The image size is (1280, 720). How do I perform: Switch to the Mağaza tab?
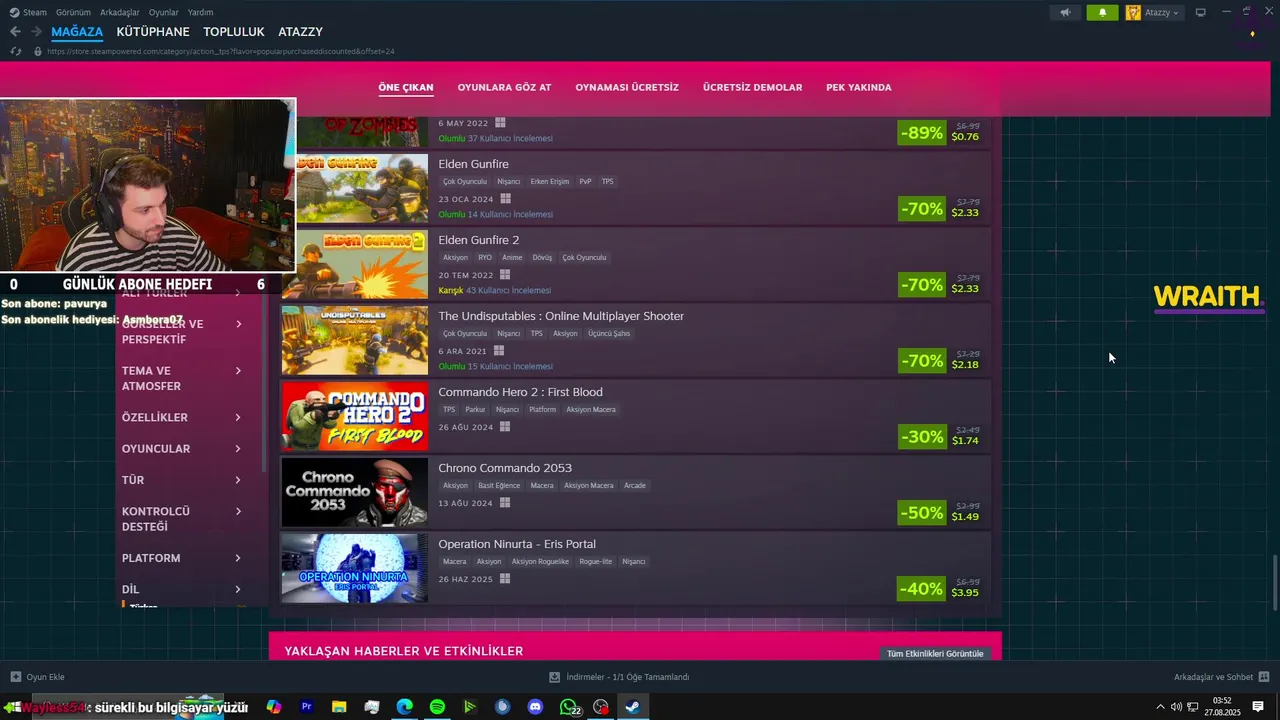pos(77,32)
